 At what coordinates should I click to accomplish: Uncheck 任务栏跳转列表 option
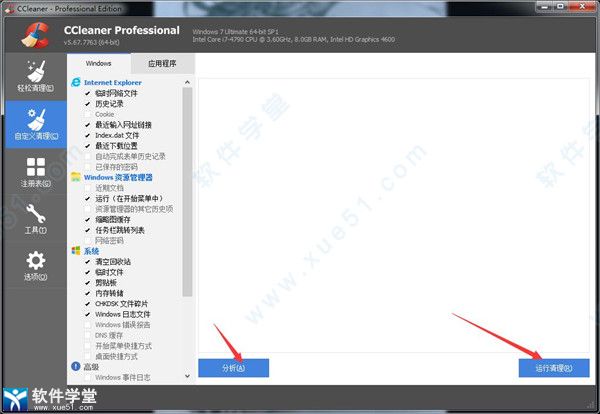tap(88, 230)
